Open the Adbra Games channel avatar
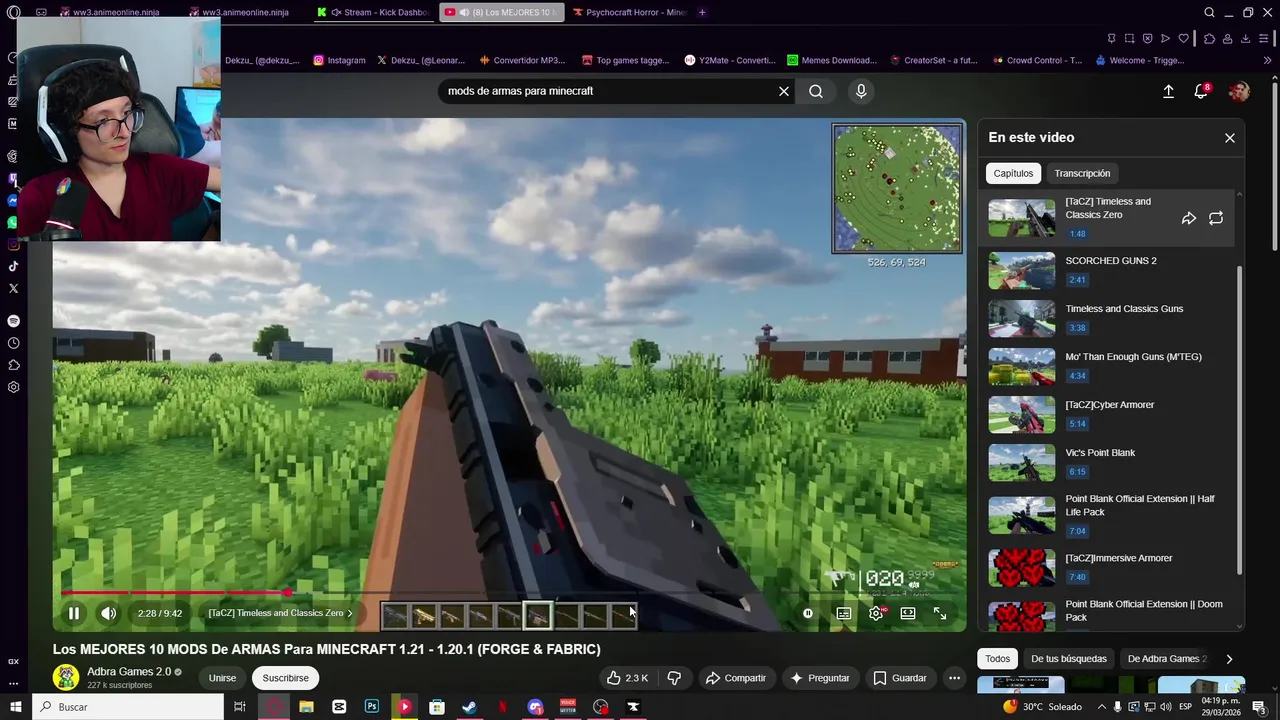1280x720 pixels. pyautogui.click(x=66, y=677)
